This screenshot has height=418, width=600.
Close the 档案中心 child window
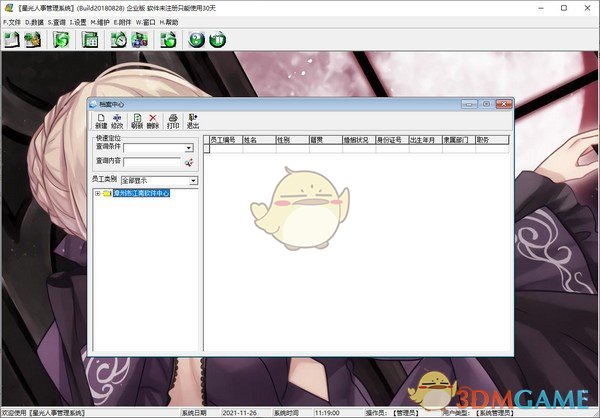pyautogui.click(x=504, y=104)
